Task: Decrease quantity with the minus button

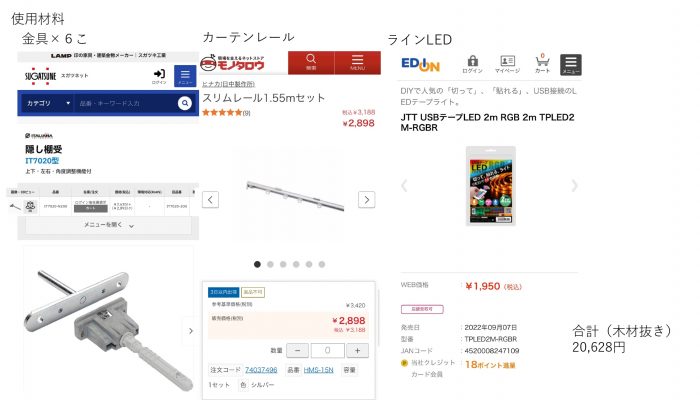Action: pyautogui.click(x=298, y=351)
